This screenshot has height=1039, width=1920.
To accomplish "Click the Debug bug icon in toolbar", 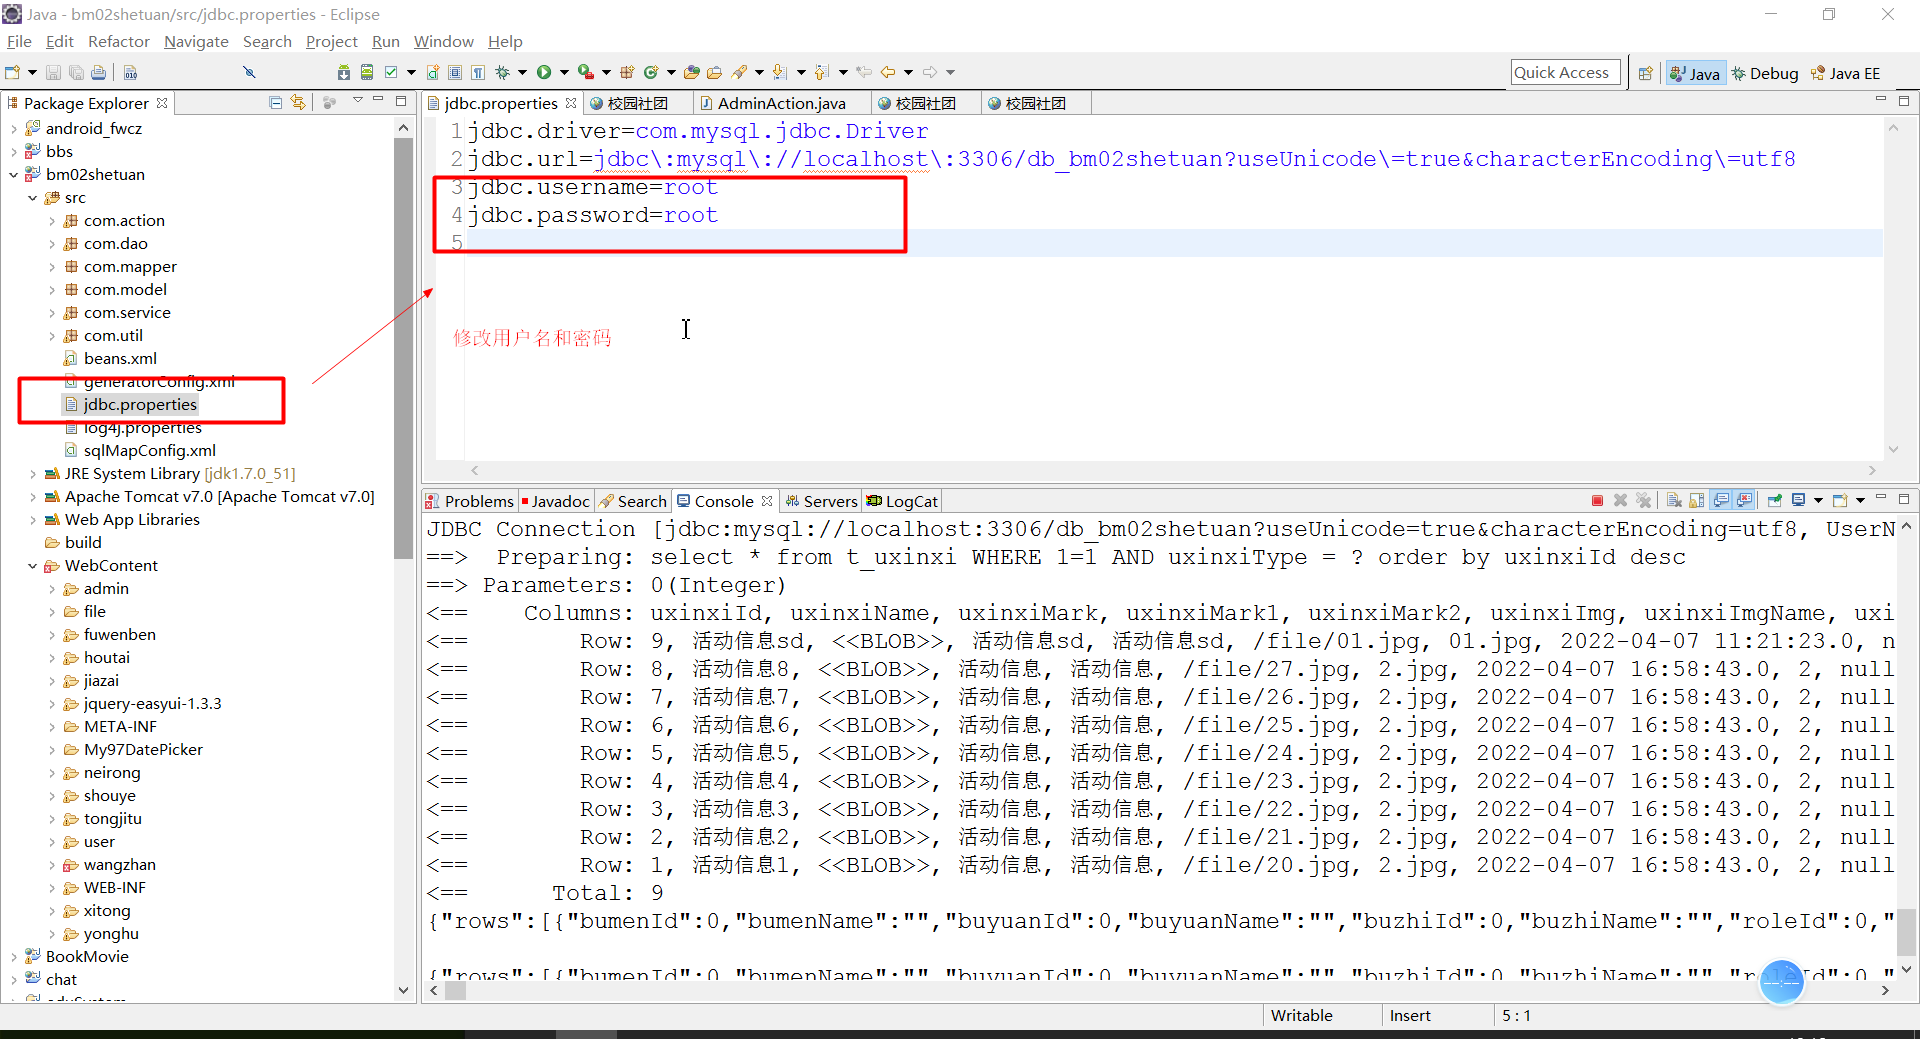I will click(x=503, y=72).
